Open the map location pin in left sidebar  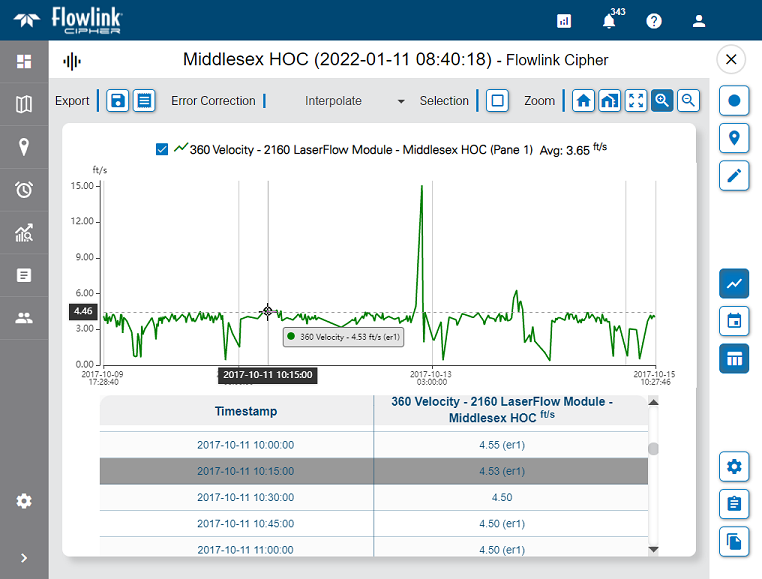pos(24,147)
